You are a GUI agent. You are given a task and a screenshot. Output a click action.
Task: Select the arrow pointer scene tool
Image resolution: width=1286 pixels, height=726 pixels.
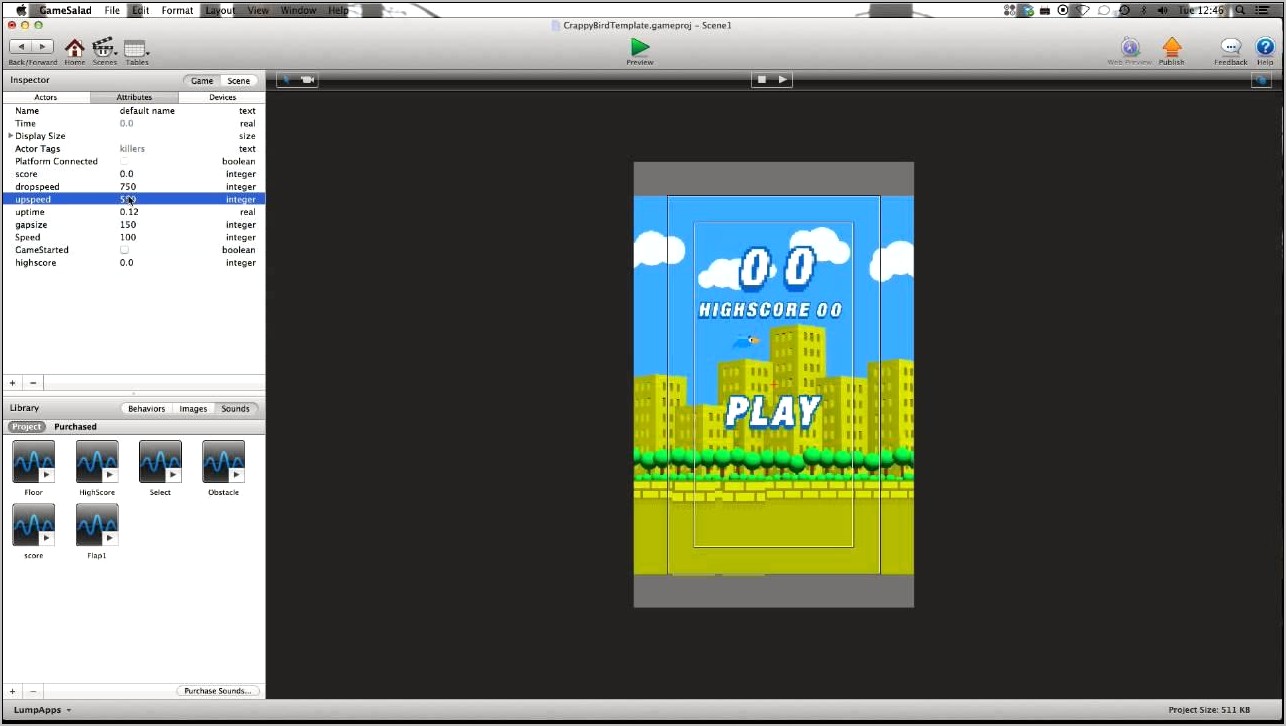pyautogui.click(x=288, y=79)
